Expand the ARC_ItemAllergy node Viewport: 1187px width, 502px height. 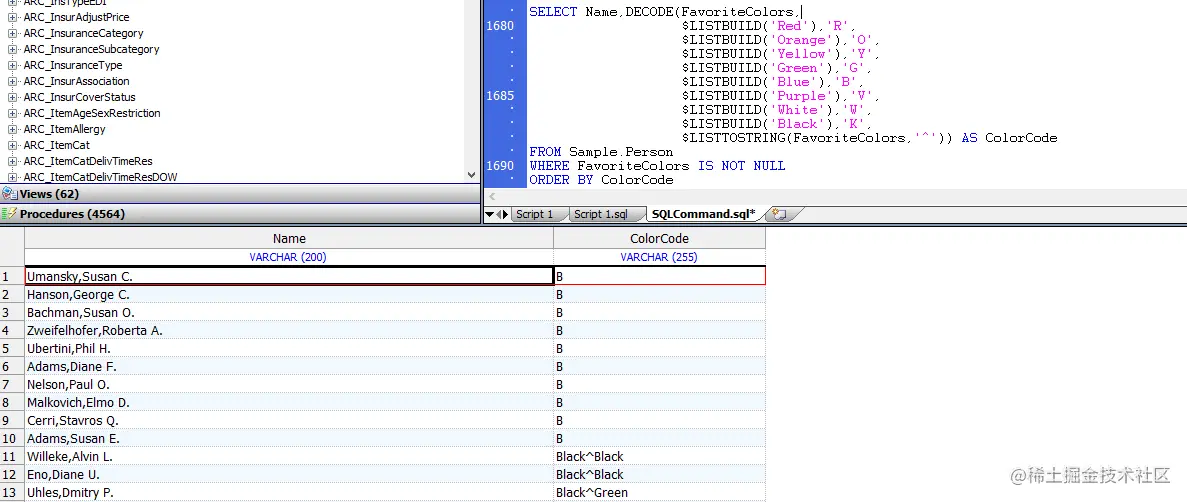click(x=12, y=129)
